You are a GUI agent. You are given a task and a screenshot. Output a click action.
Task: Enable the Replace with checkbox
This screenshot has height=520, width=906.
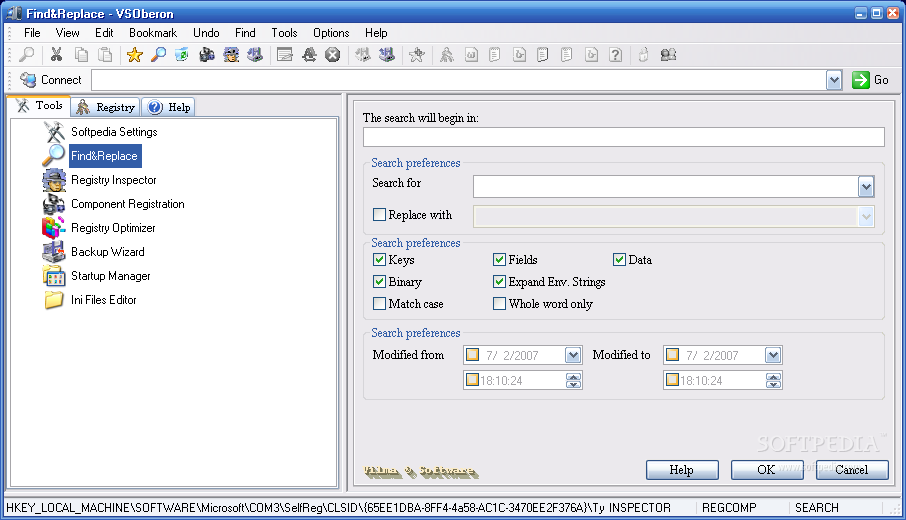379,214
